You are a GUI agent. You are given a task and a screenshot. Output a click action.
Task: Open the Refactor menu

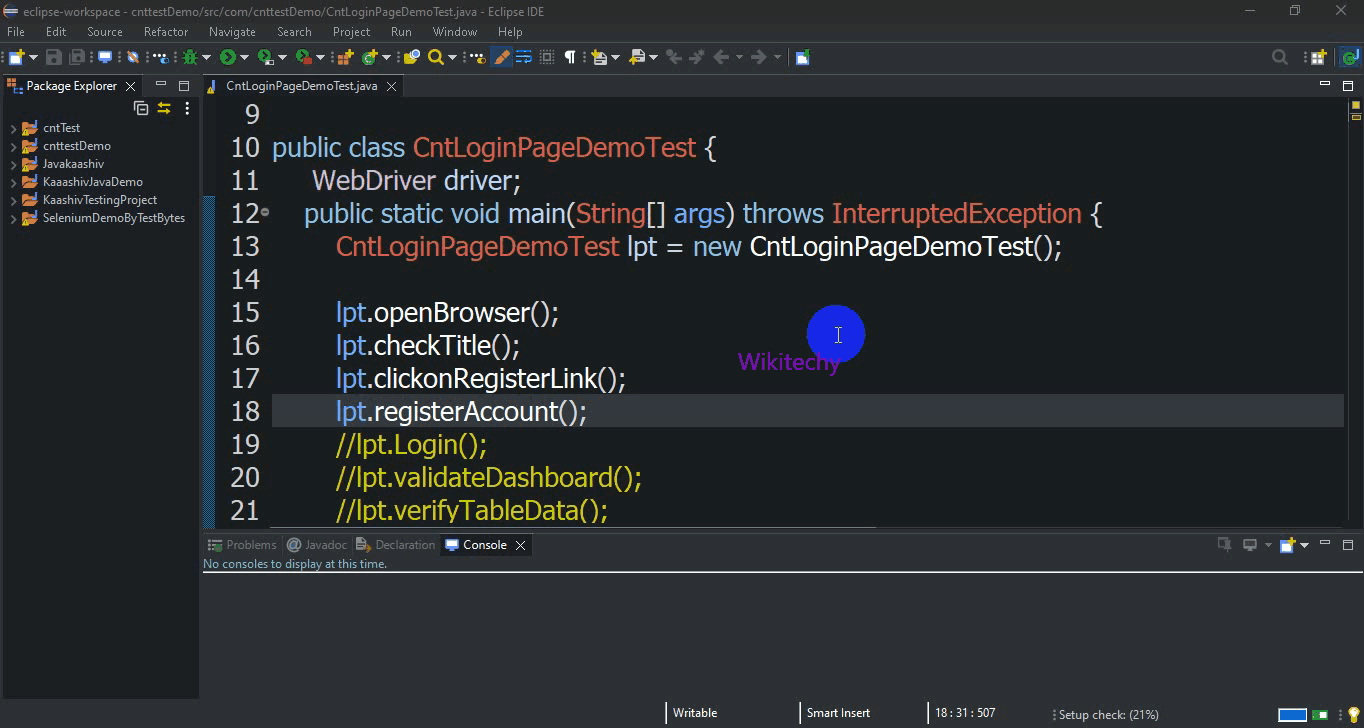click(166, 32)
